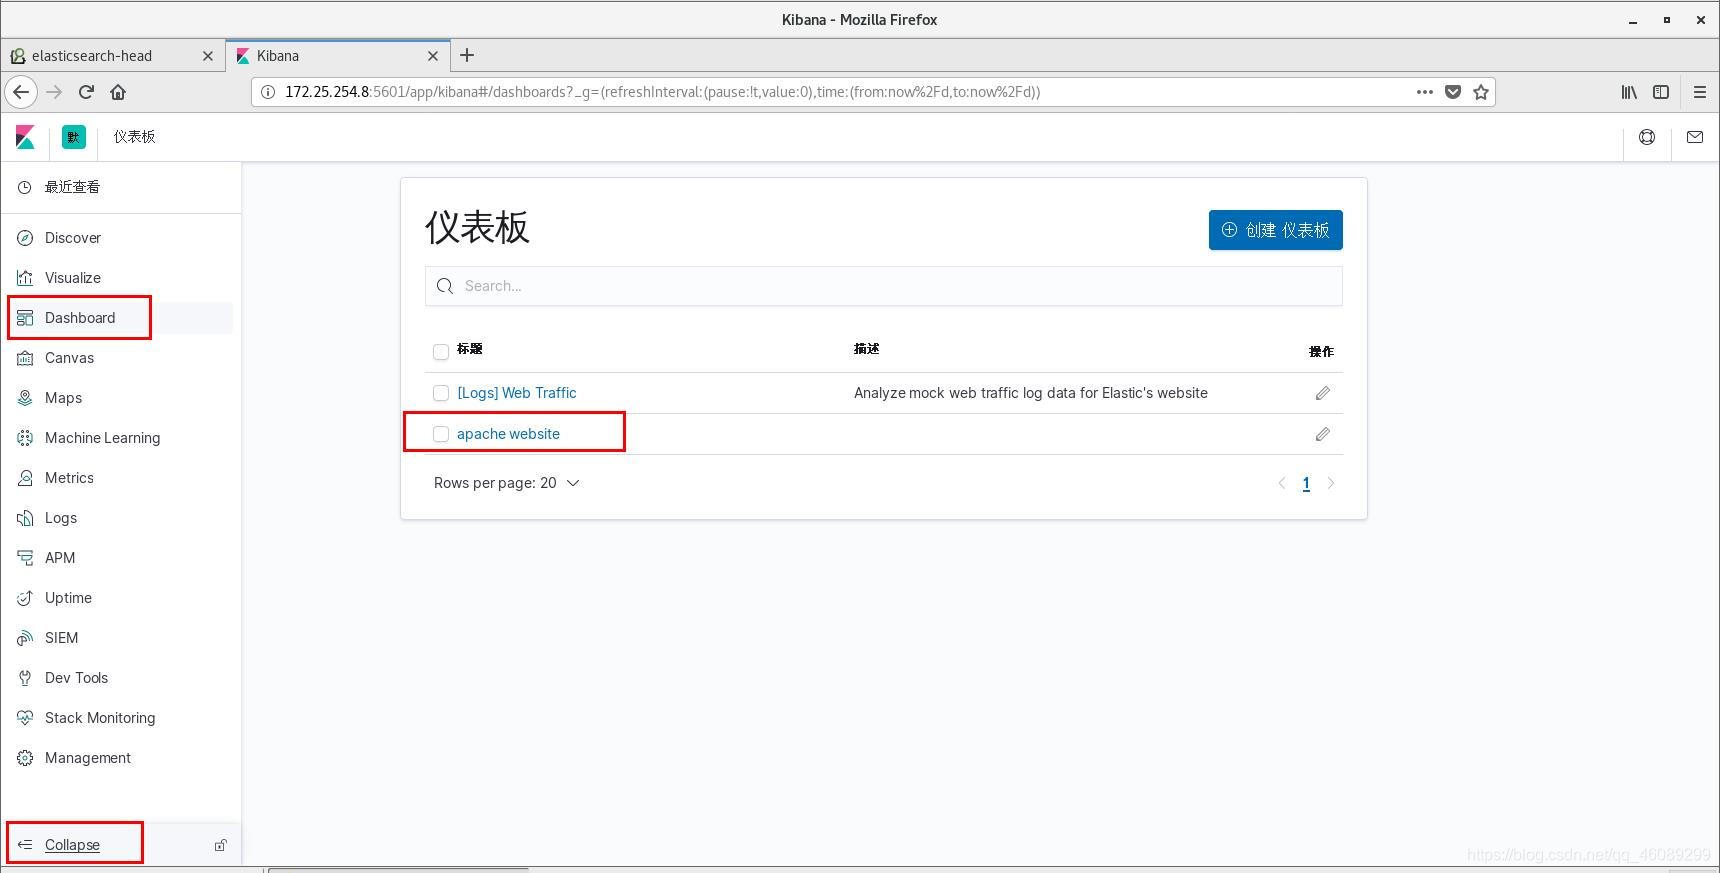Click the SIEM sidebar icon
The height and width of the screenshot is (873, 1720).
[x=25, y=638]
